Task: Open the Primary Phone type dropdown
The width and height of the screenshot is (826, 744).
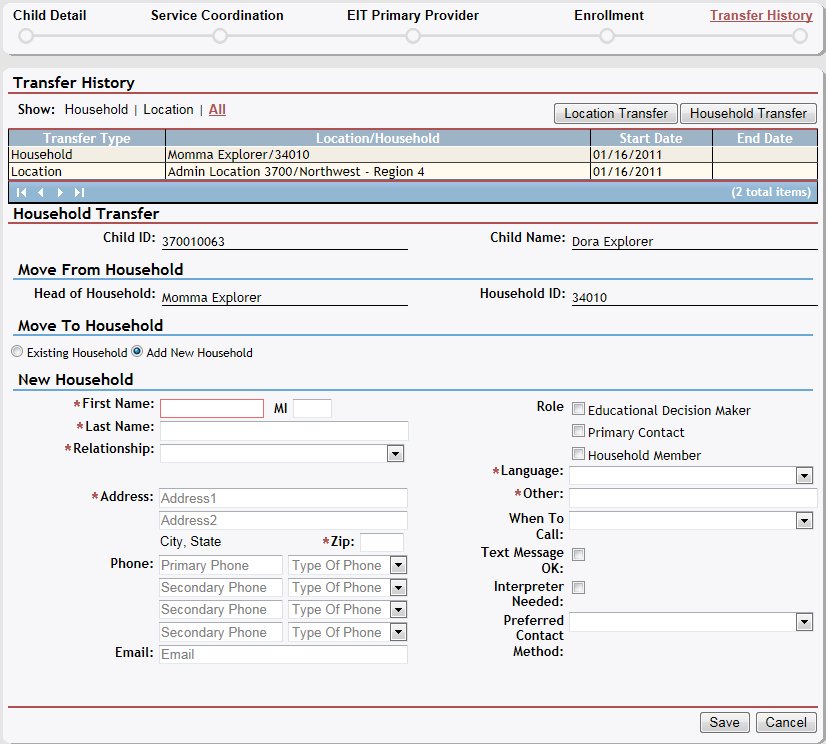Action: (x=398, y=565)
